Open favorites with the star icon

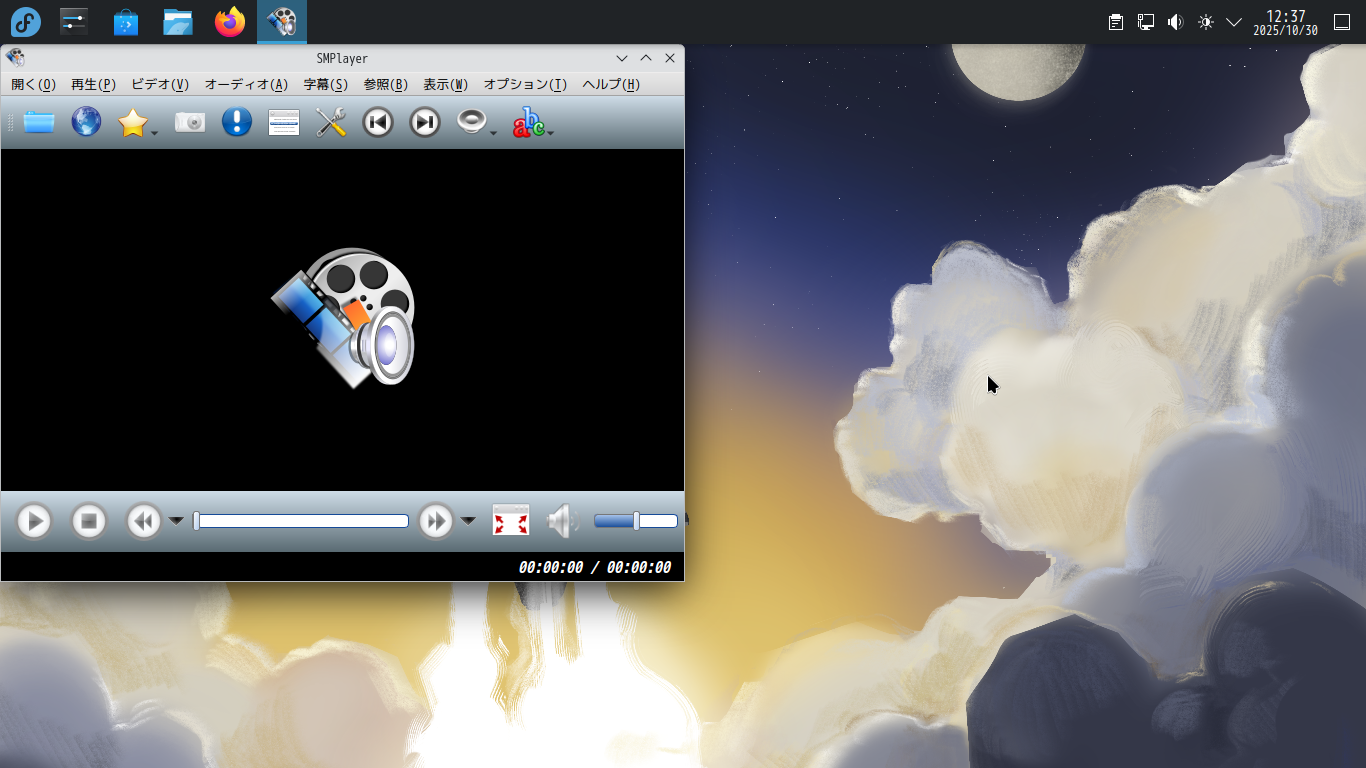(132, 123)
